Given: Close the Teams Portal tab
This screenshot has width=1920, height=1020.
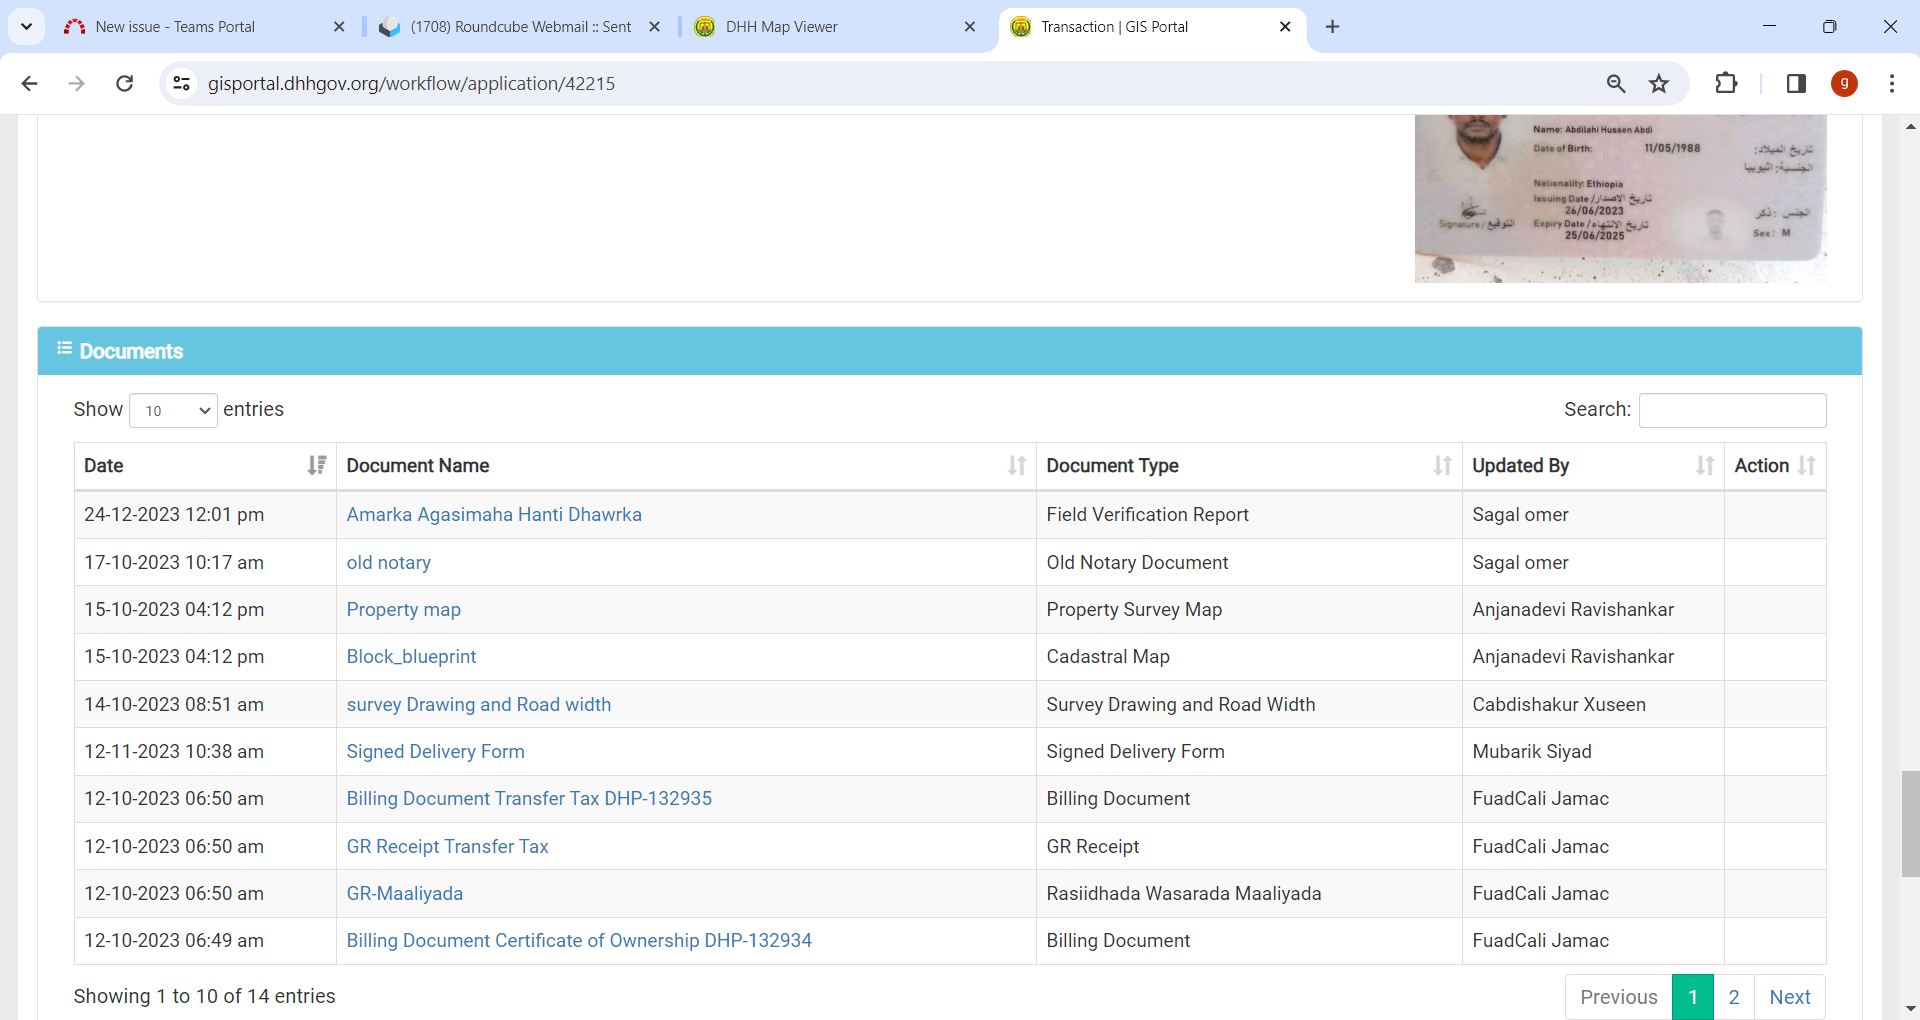Looking at the screenshot, I should click(x=339, y=27).
